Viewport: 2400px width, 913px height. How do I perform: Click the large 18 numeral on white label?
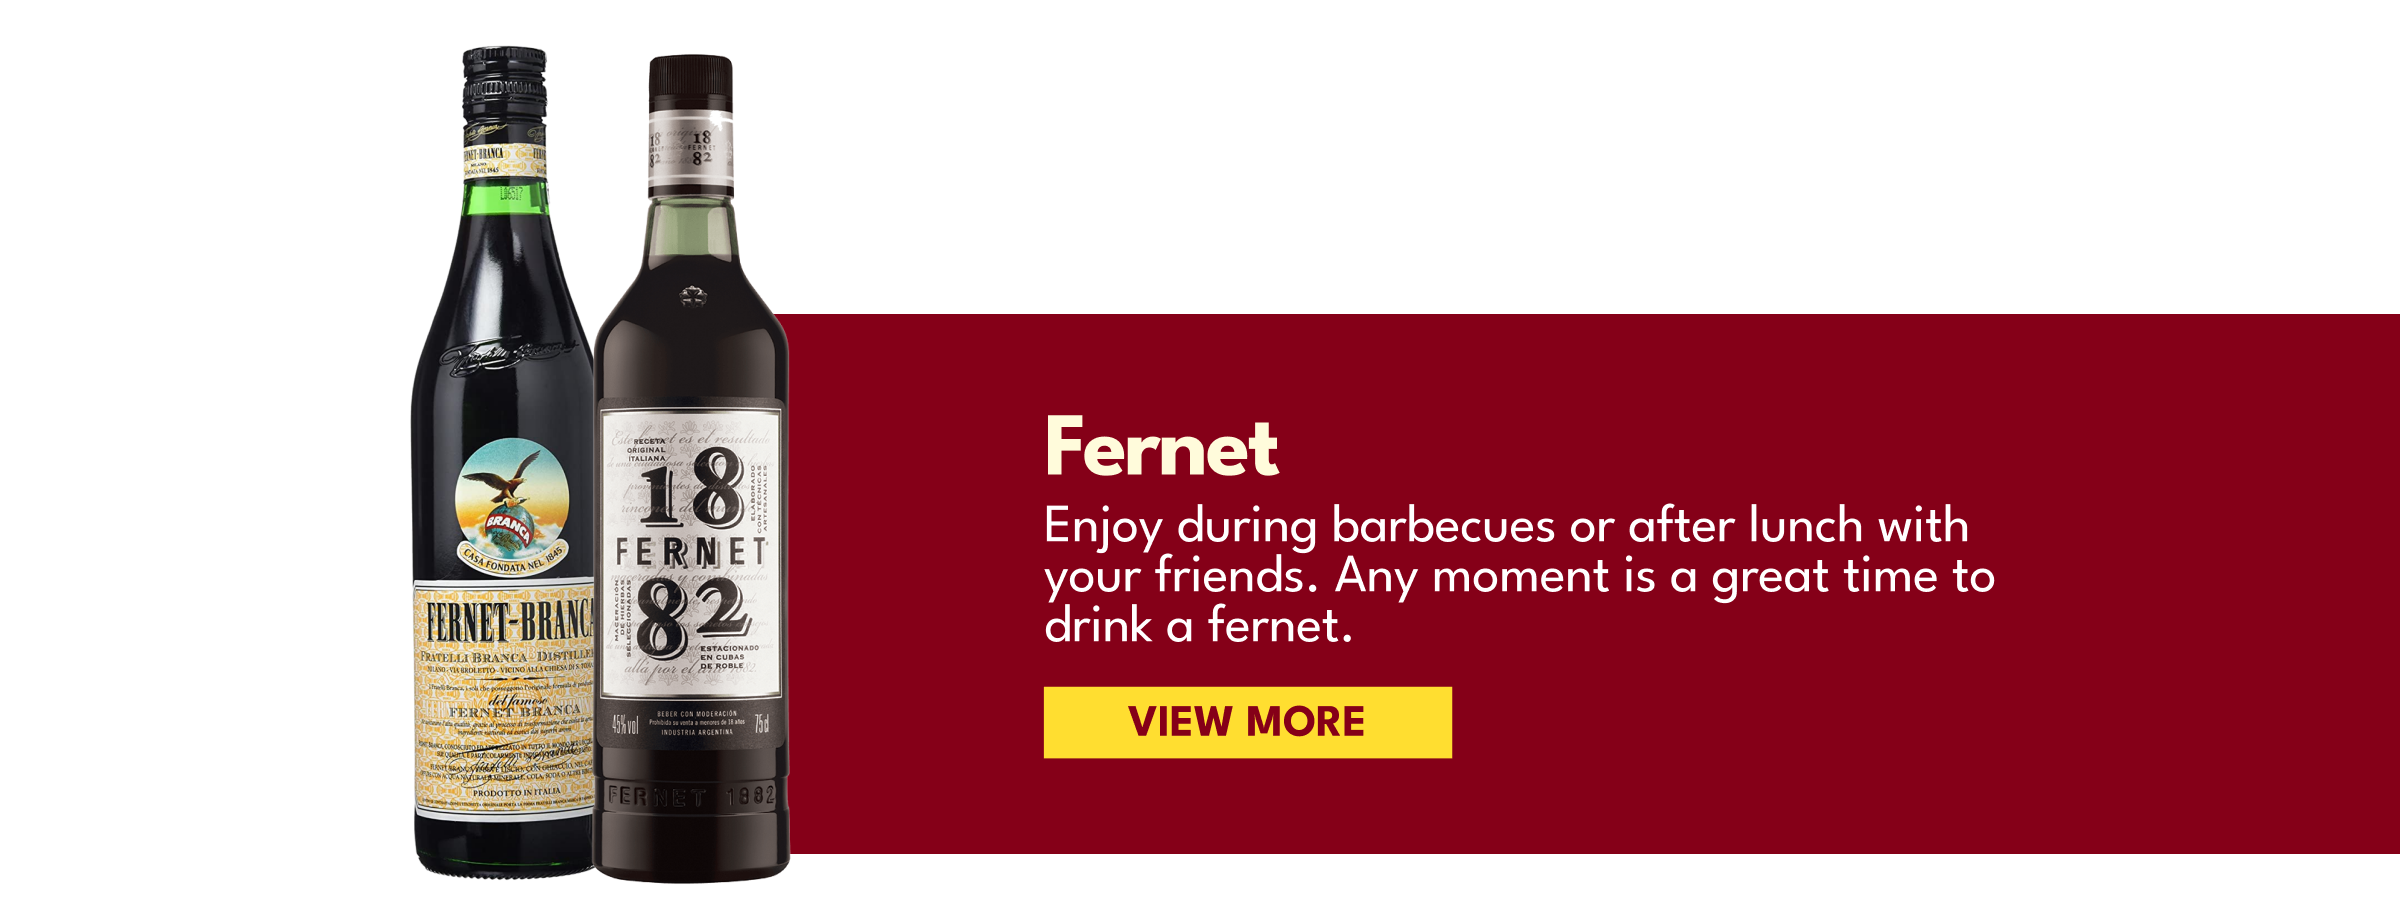click(691, 487)
